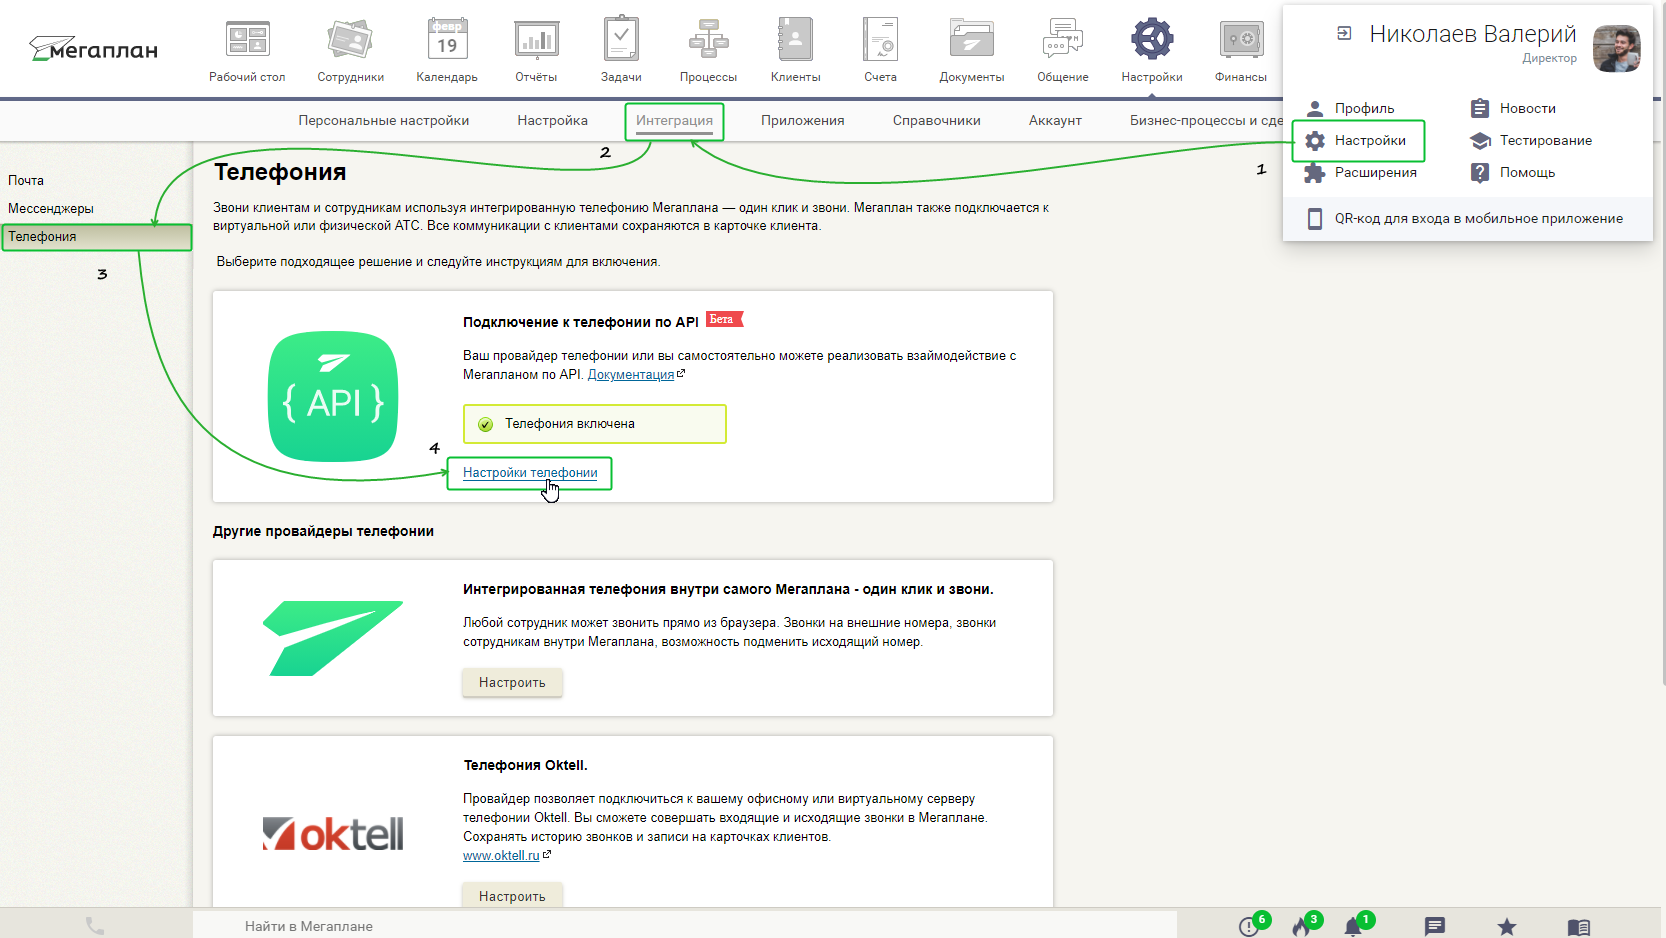Open Клиенты address book icon

(x=795, y=40)
